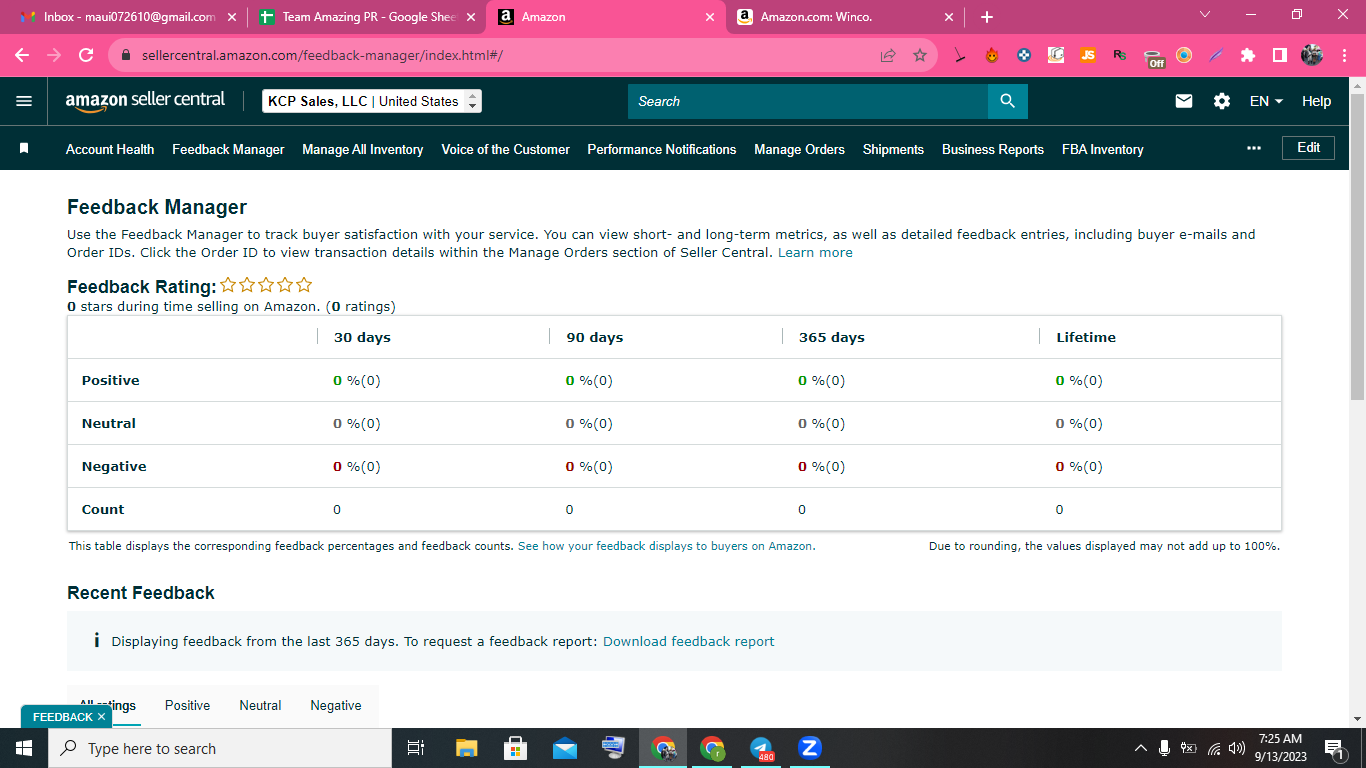Open the buyer messages envelope icon
This screenshot has width=1366, height=768.
point(1184,101)
